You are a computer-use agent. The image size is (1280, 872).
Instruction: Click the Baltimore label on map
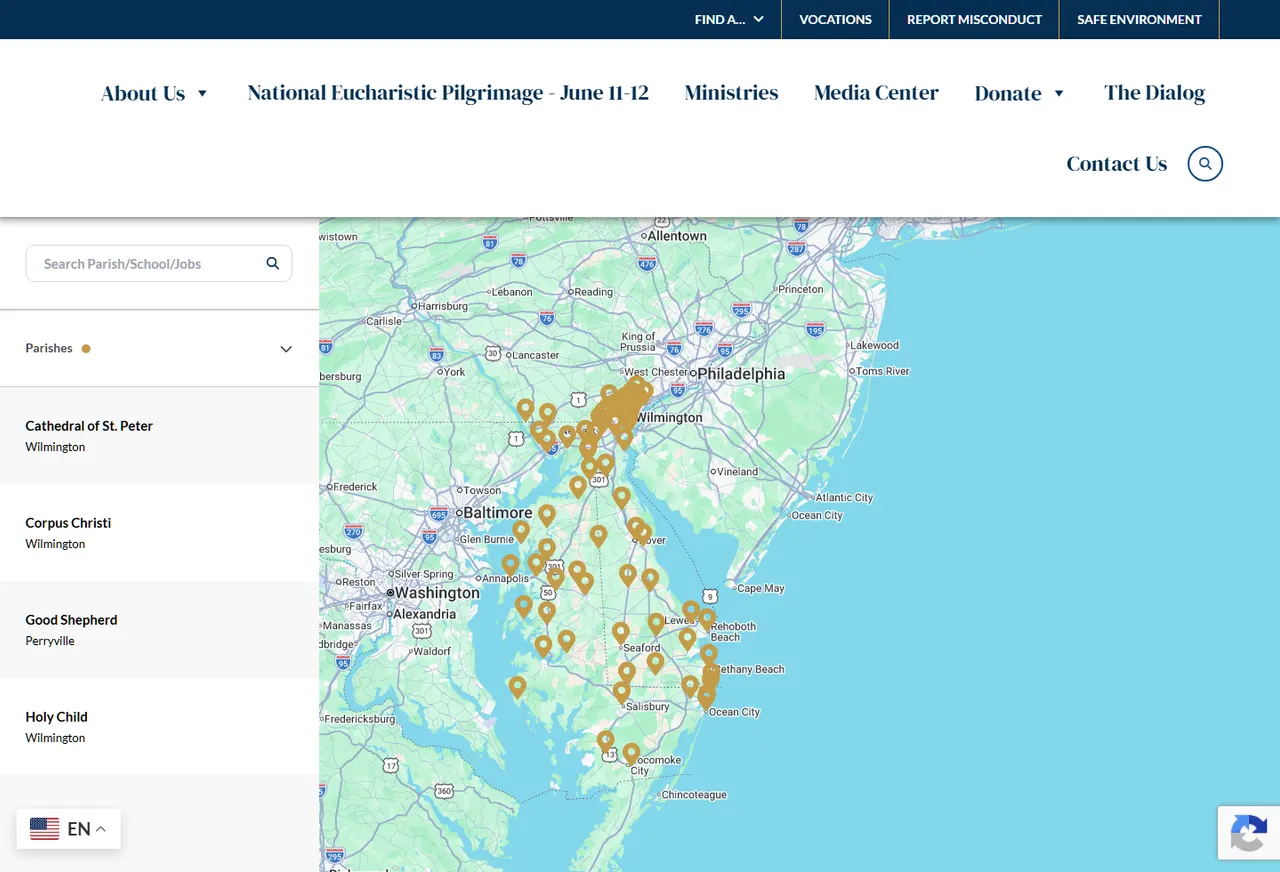click(x=497, y=512)
